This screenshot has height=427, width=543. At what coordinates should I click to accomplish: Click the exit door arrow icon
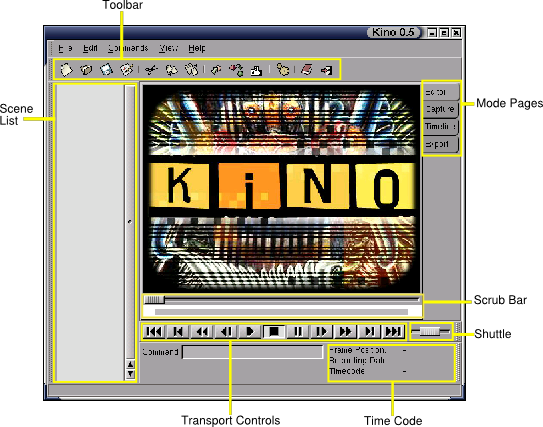point(327,70)
